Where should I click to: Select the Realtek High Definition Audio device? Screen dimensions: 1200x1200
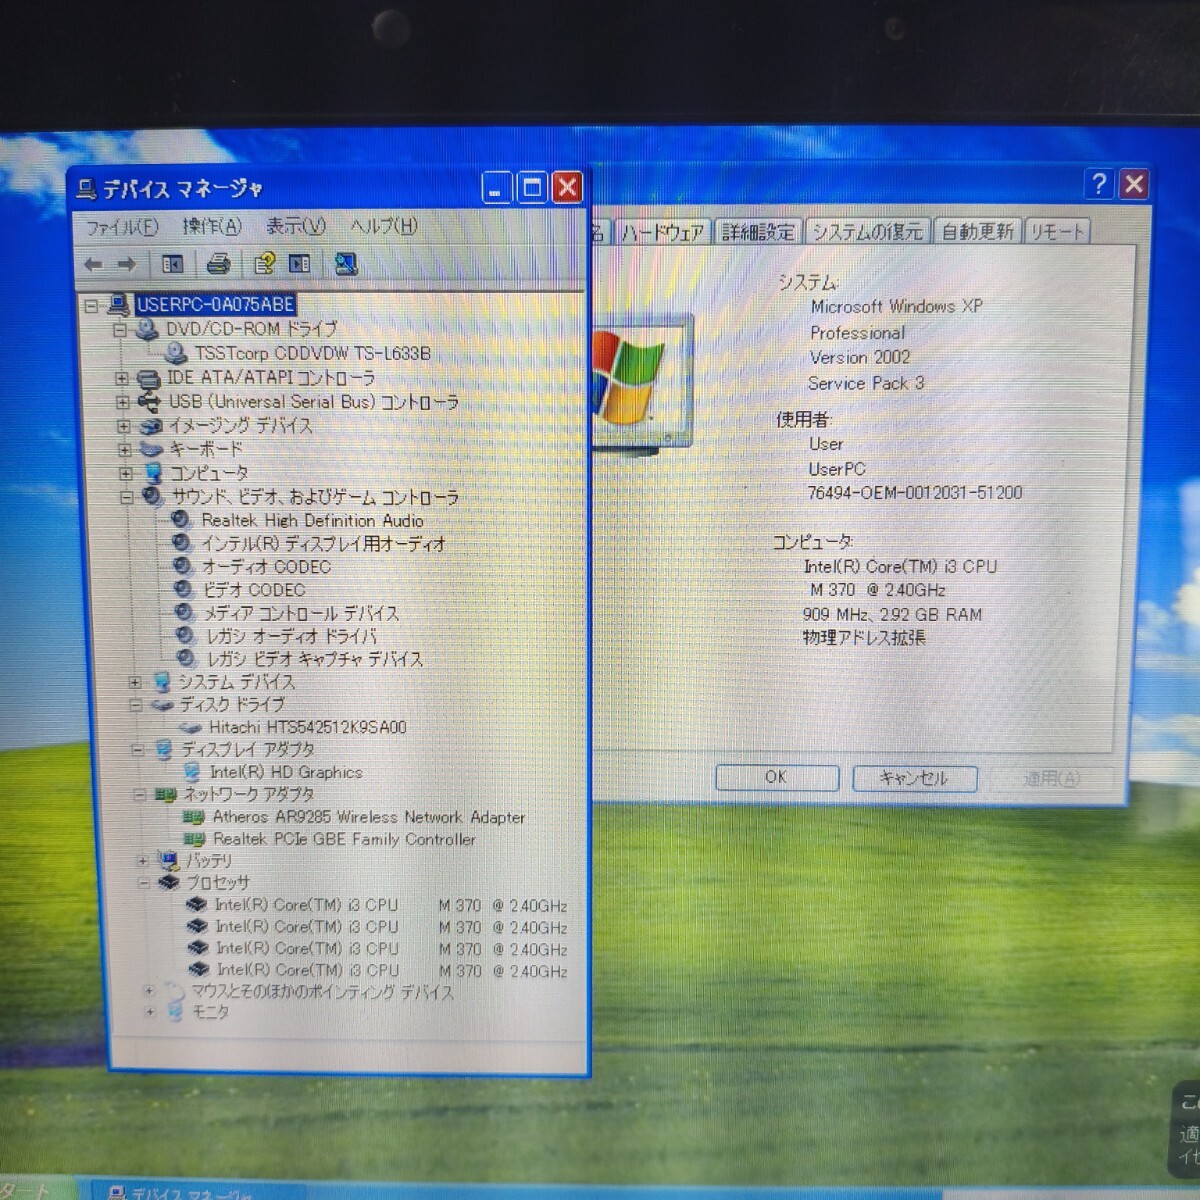312,520
